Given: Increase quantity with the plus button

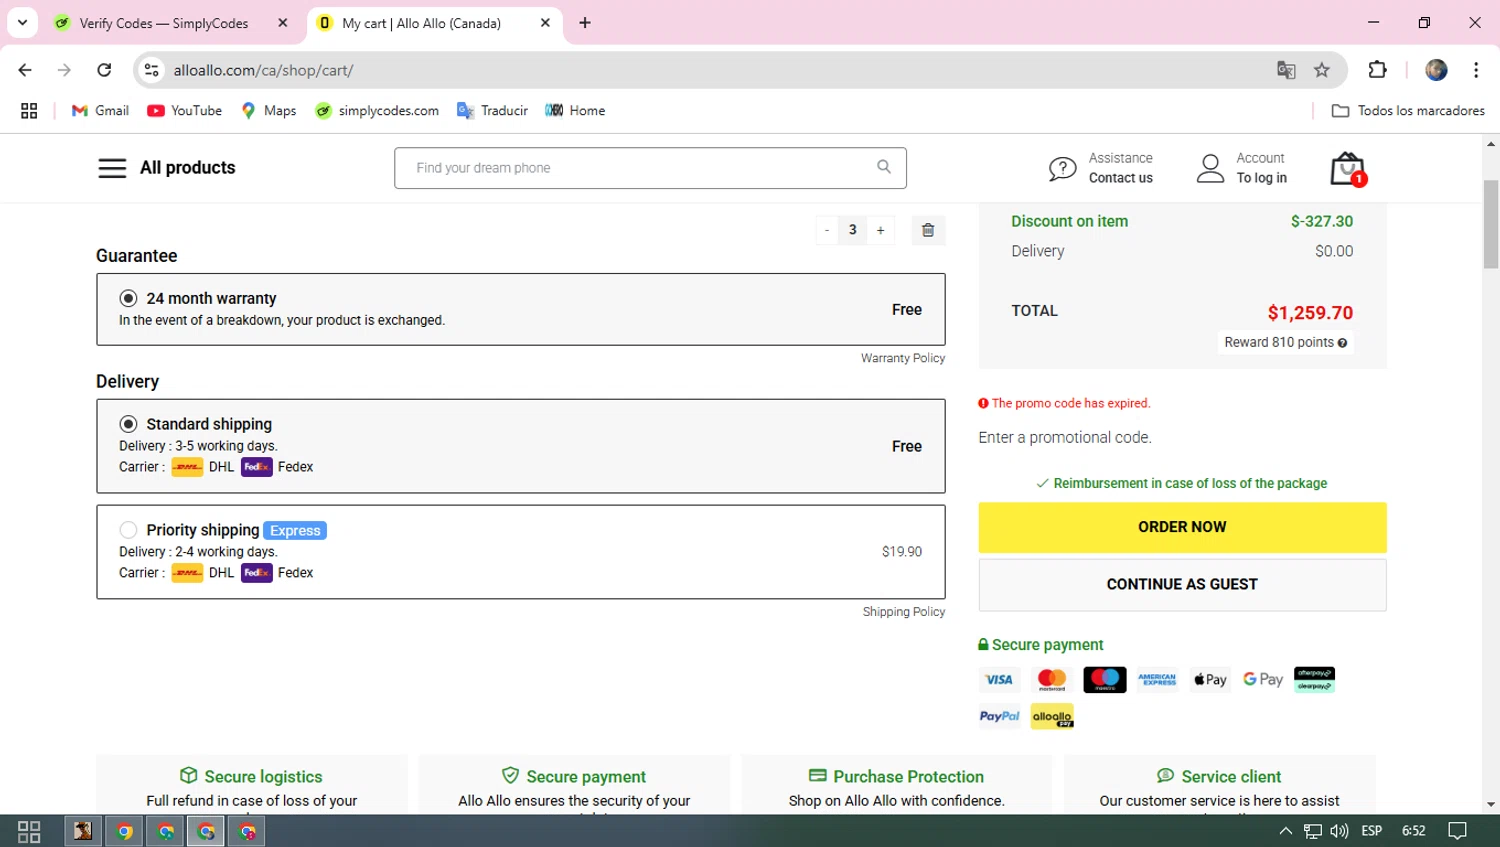Looking at the screenshot, I should tap(881, 230).
